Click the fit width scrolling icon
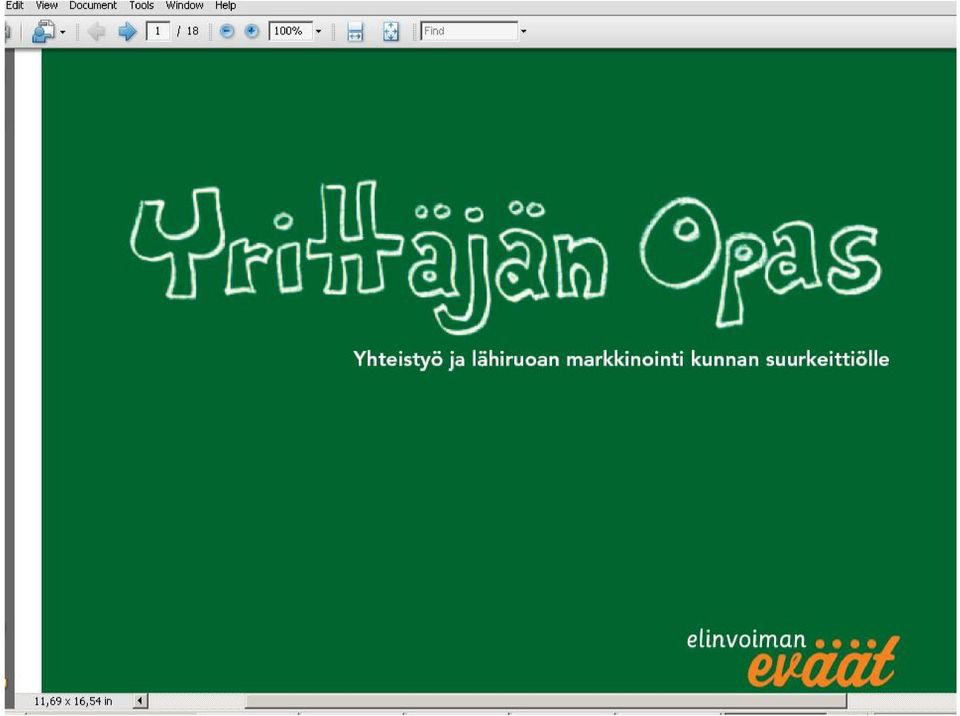The image size is (960, 716). (355, 31)
